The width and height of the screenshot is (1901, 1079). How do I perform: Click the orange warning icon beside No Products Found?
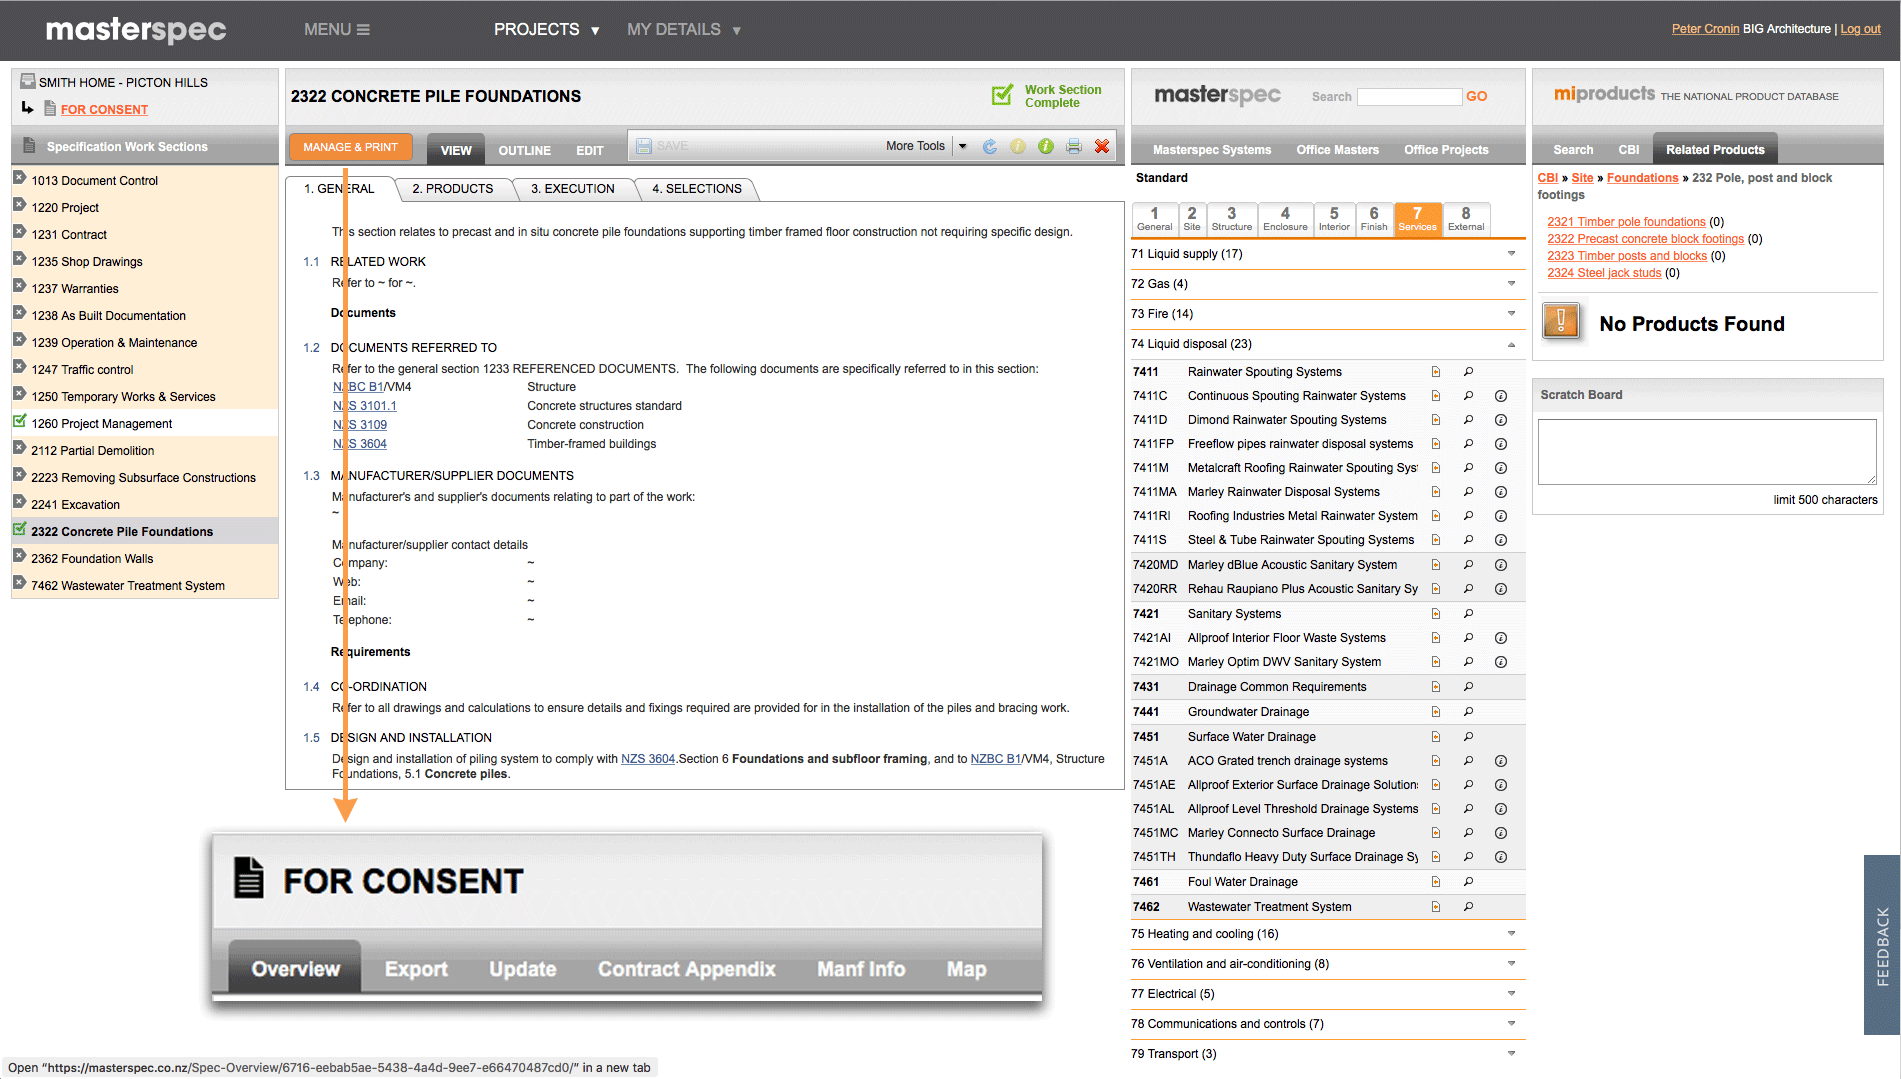tap(1560, 322)
